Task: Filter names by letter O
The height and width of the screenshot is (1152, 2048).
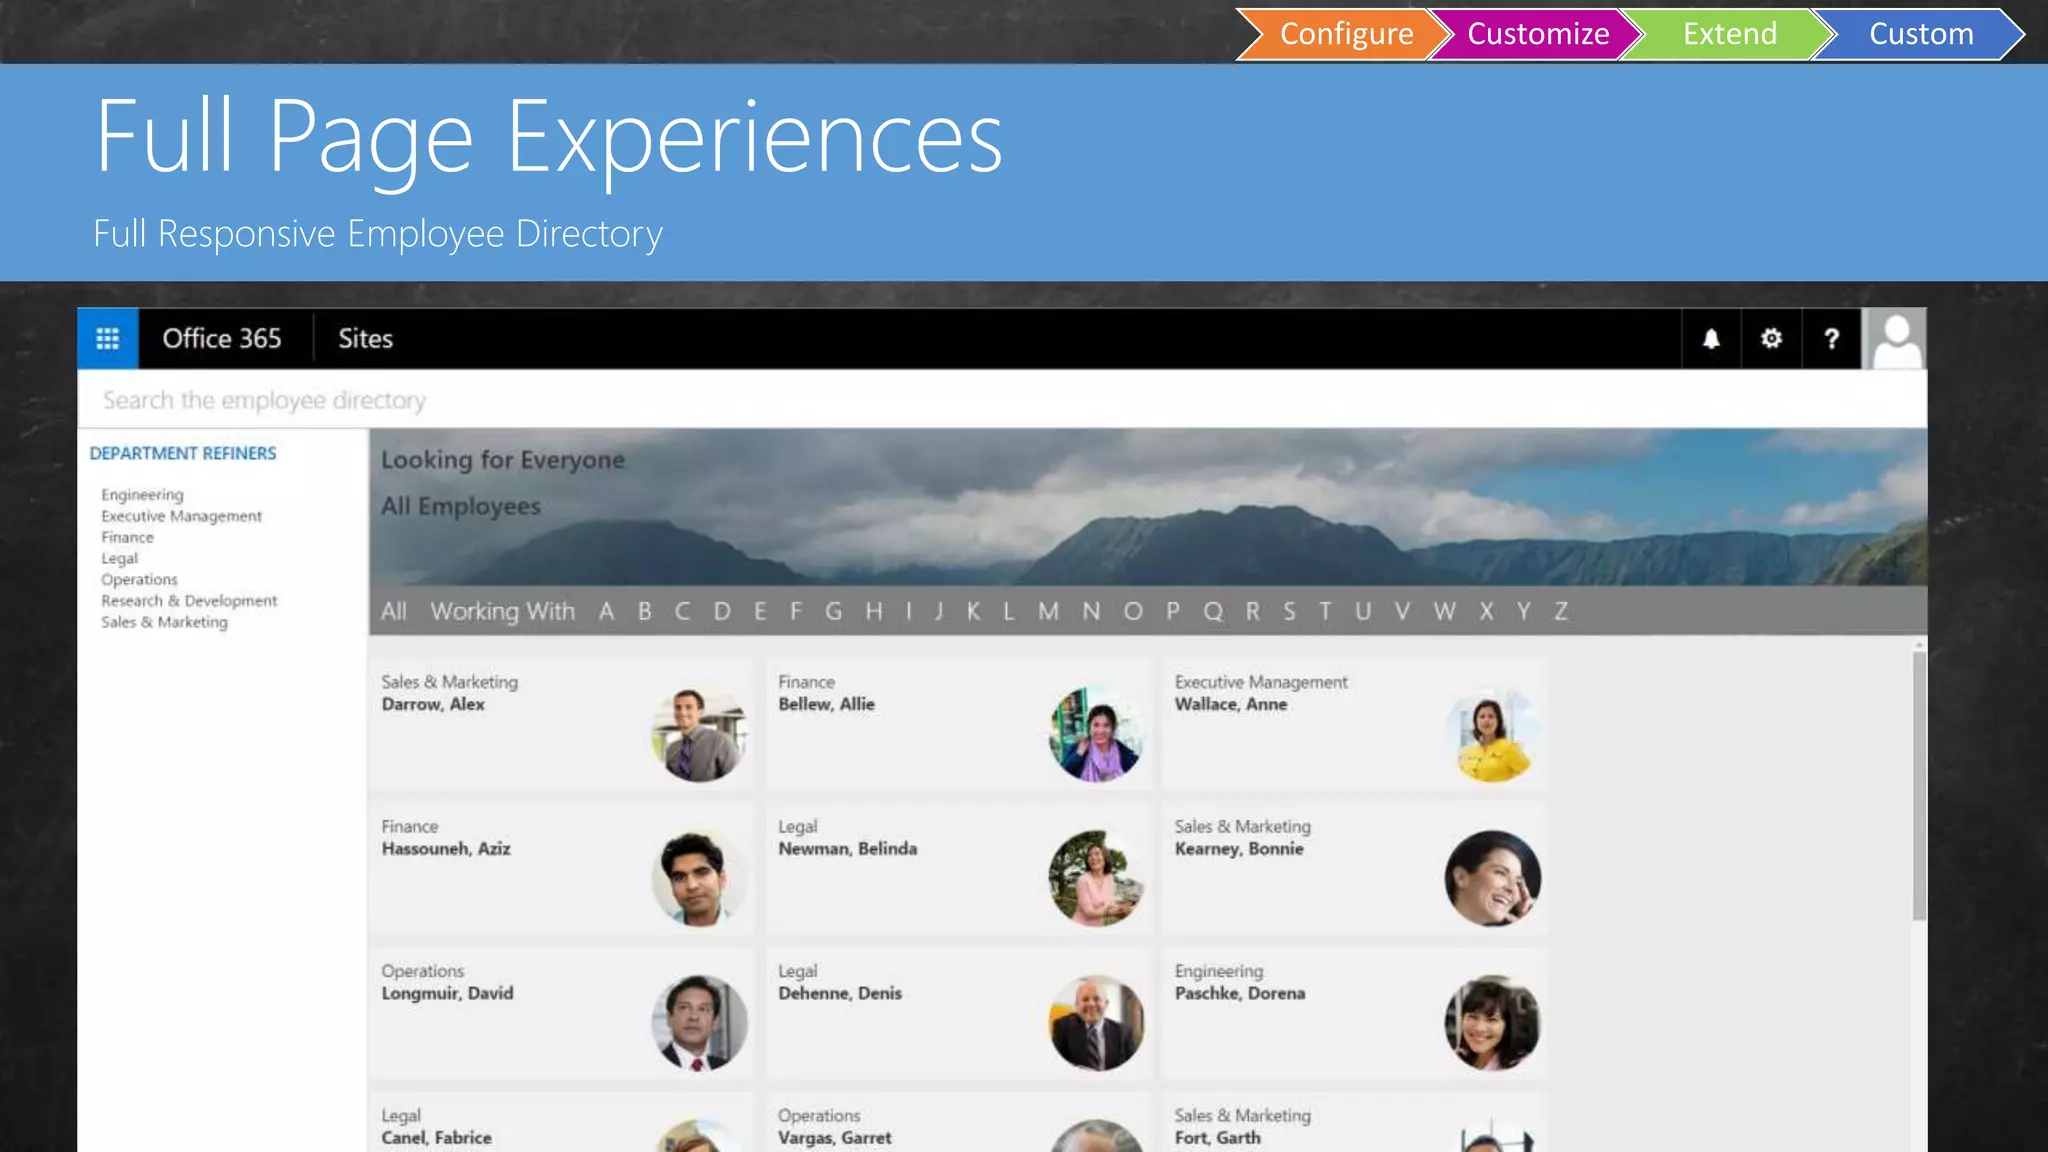Action: (1132, 611)
